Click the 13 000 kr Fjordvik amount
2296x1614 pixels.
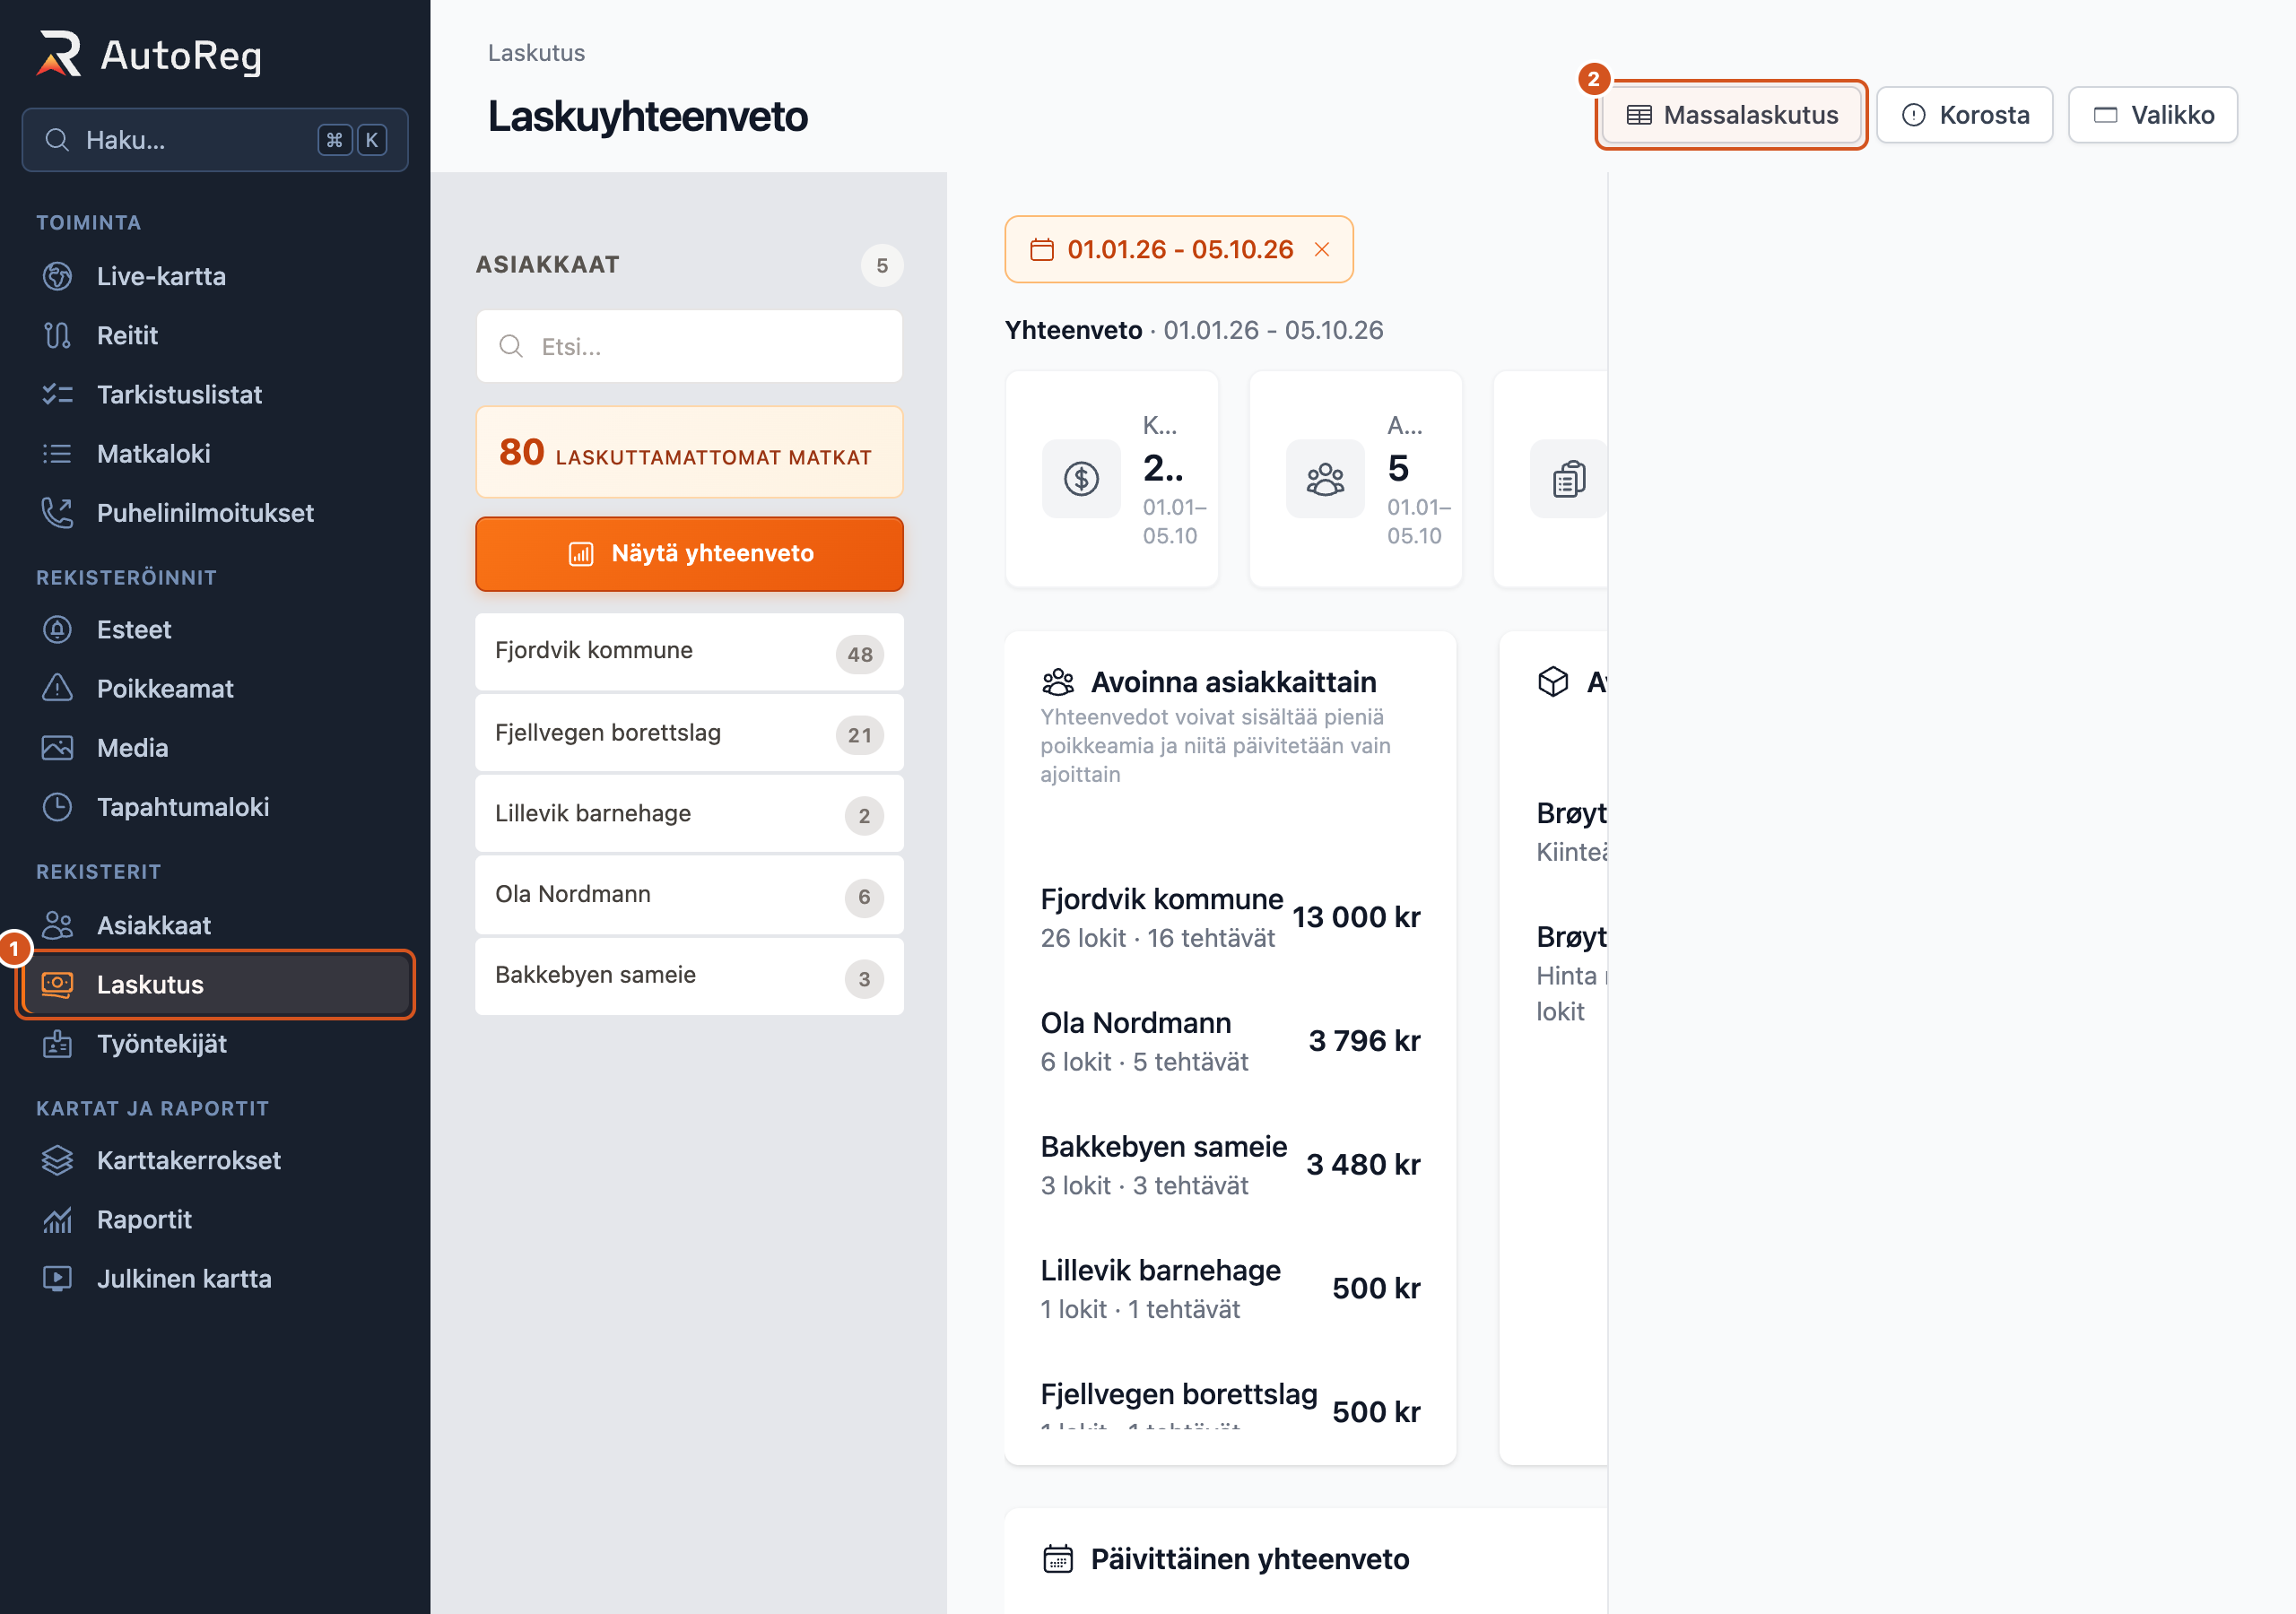1356,917
